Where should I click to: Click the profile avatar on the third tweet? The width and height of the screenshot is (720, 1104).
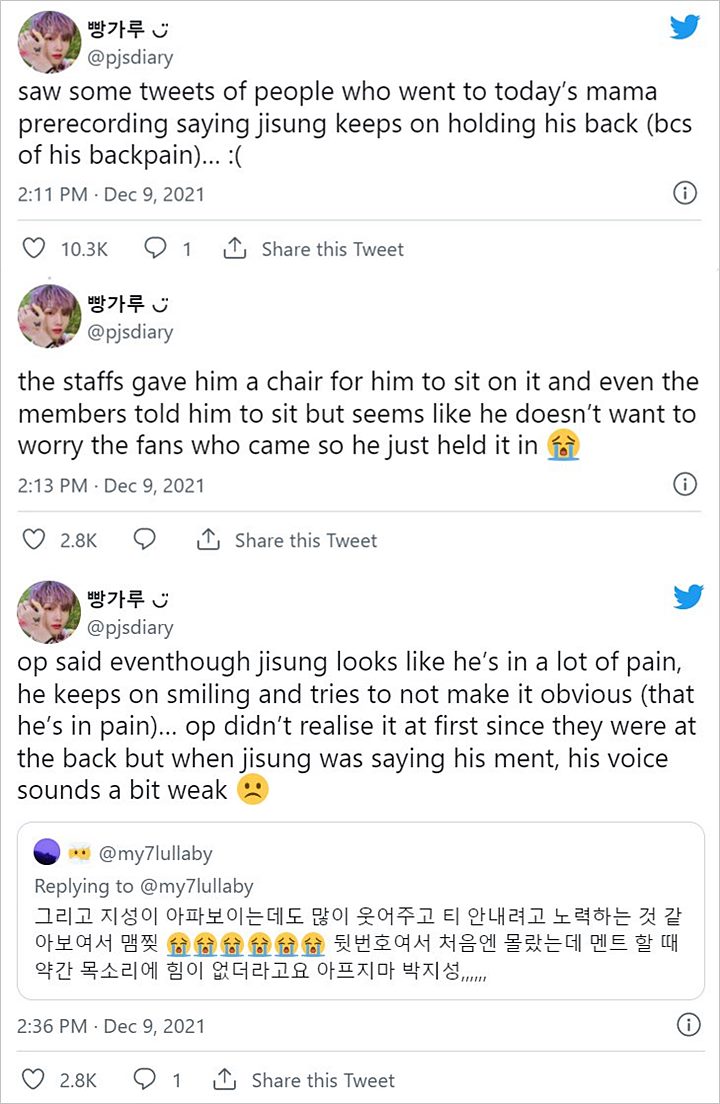[x=48, y=612]
